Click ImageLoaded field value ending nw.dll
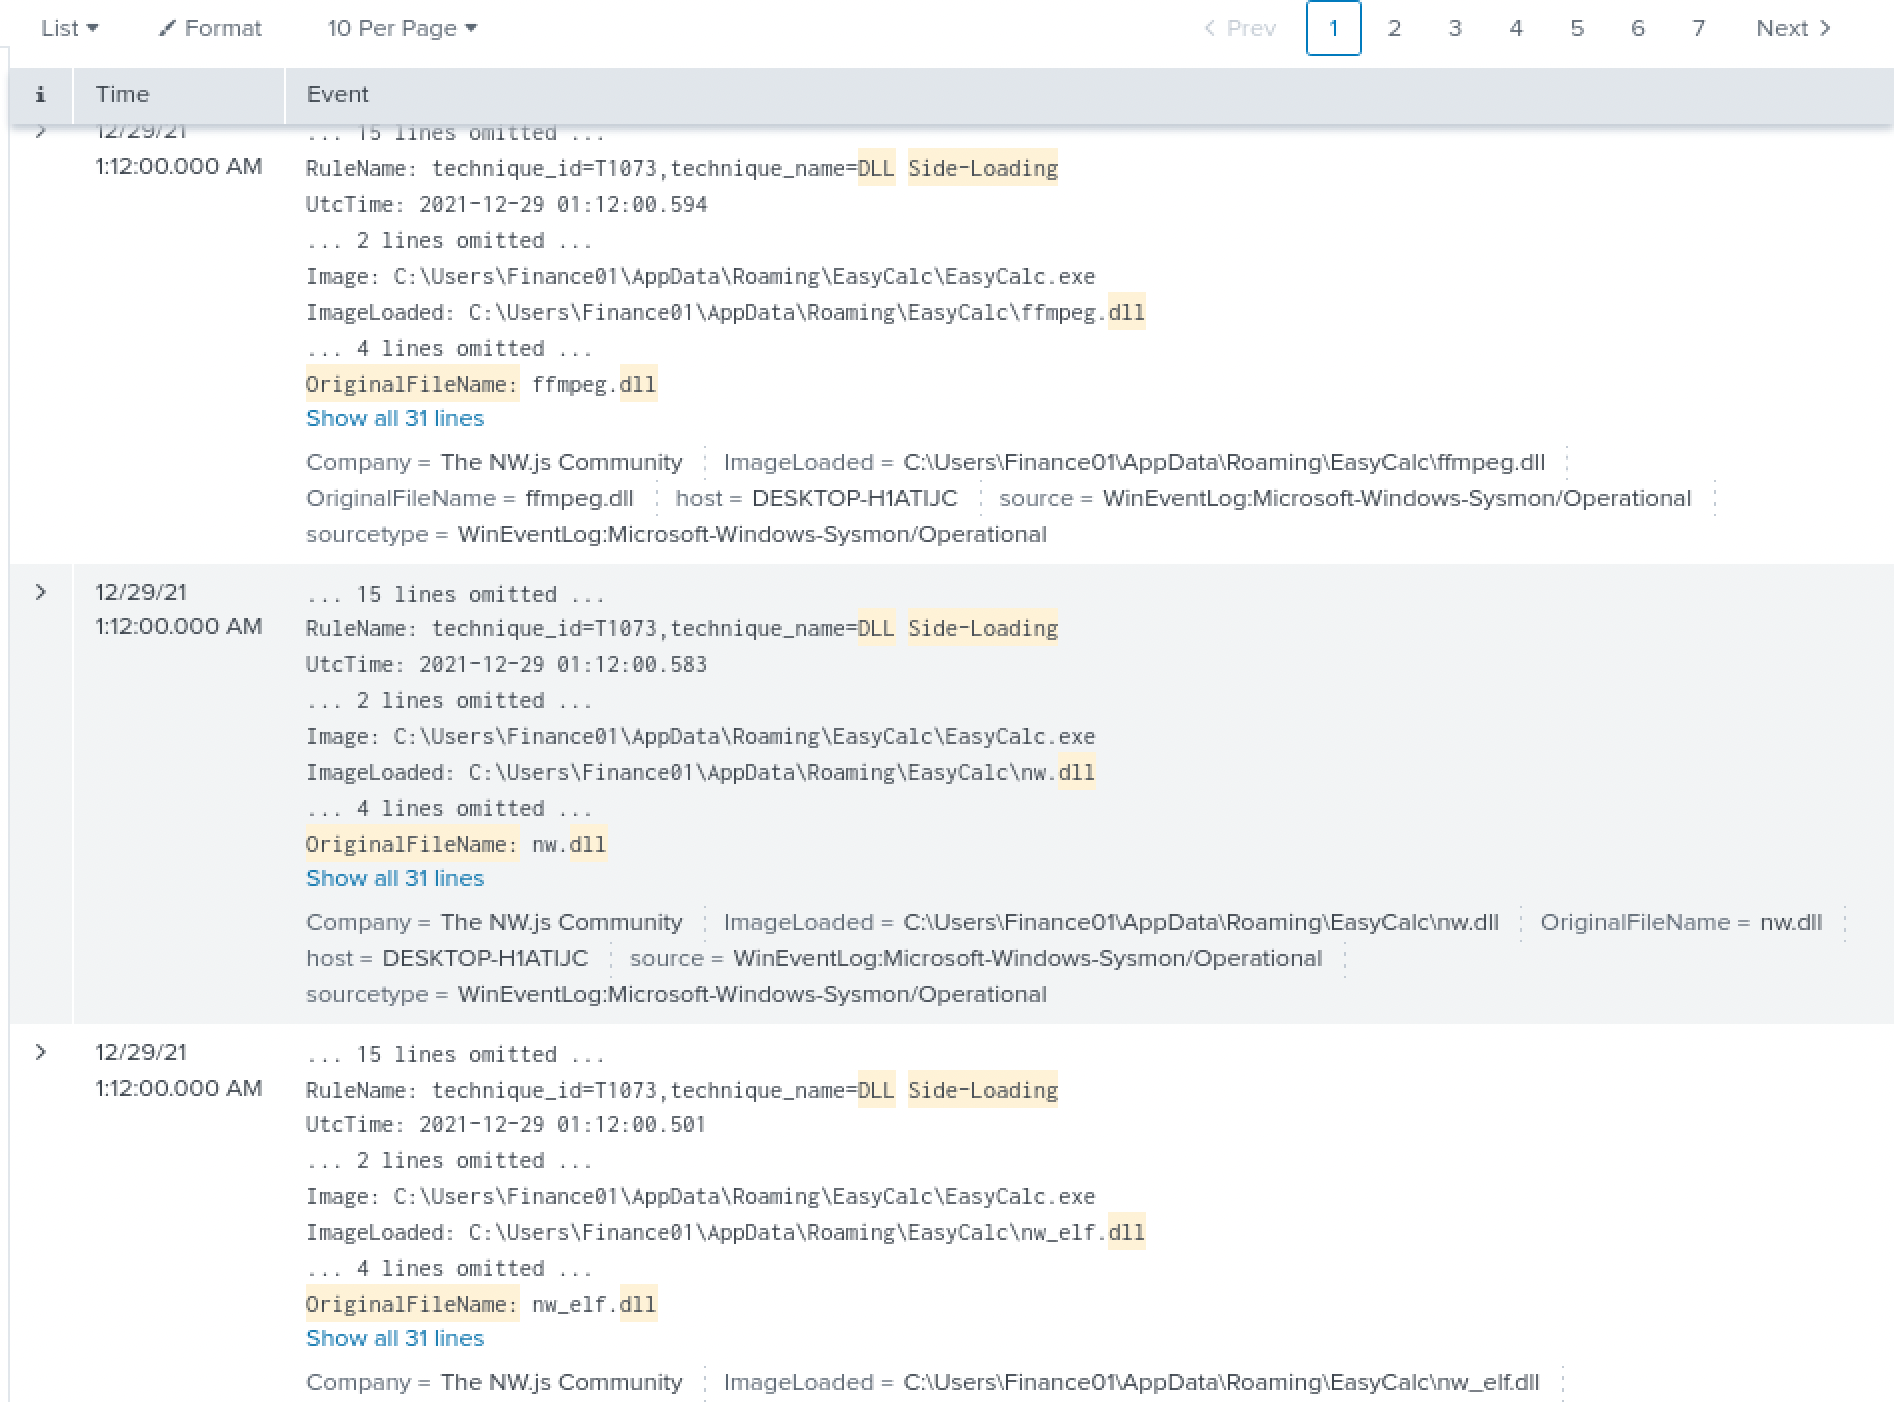 (x=1201, y=922)
